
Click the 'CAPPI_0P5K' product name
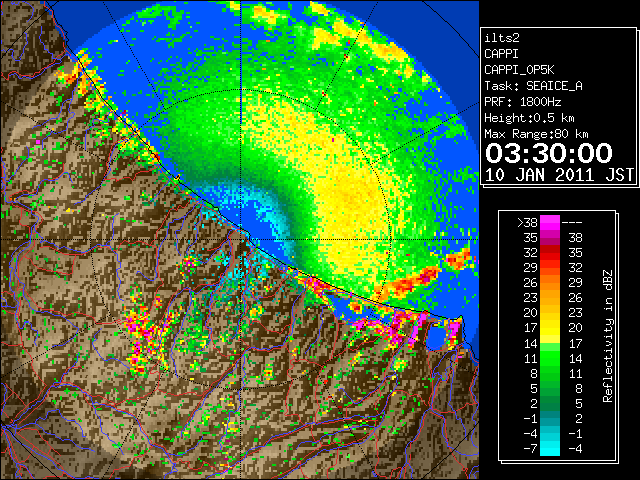point(519,70)
